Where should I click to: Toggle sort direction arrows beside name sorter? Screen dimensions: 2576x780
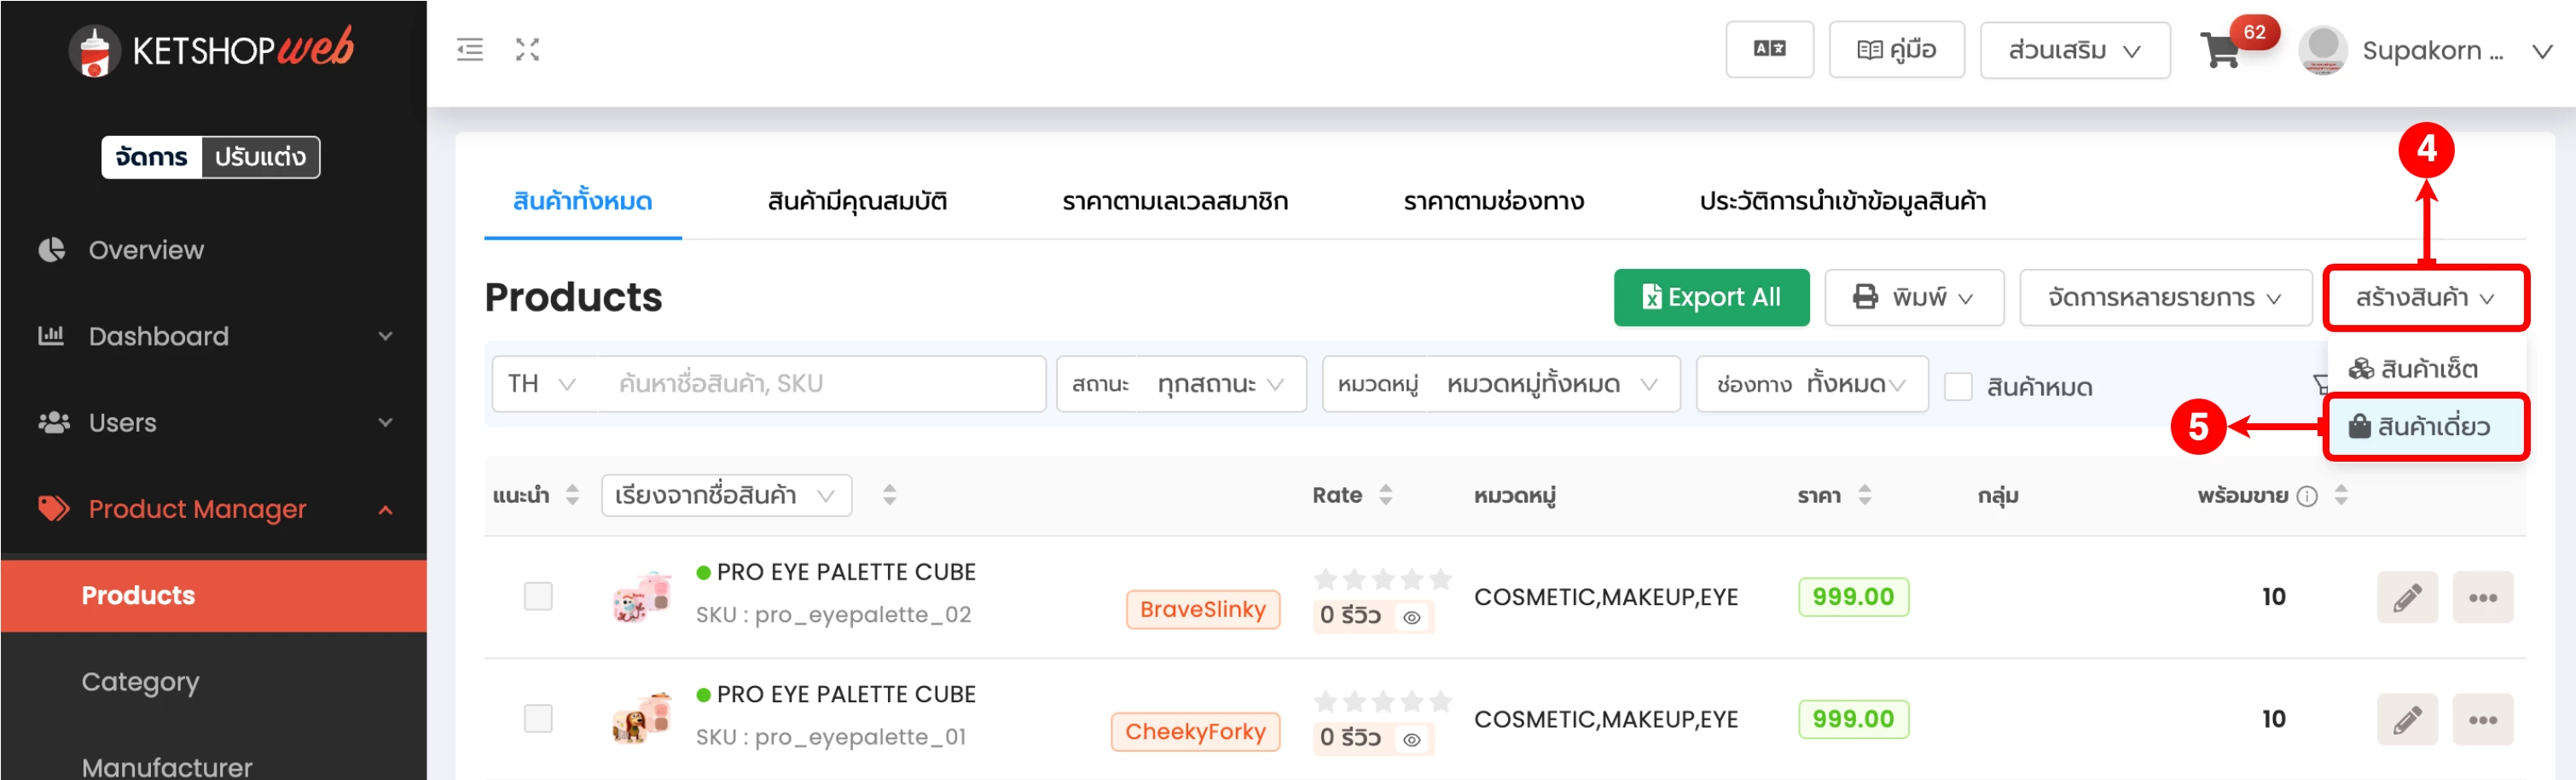[889, 495]
